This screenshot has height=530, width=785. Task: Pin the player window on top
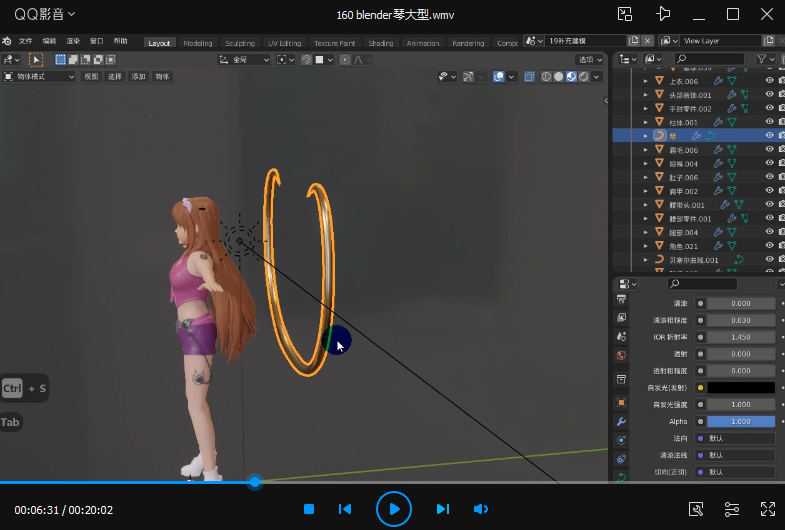click(662, 14)
